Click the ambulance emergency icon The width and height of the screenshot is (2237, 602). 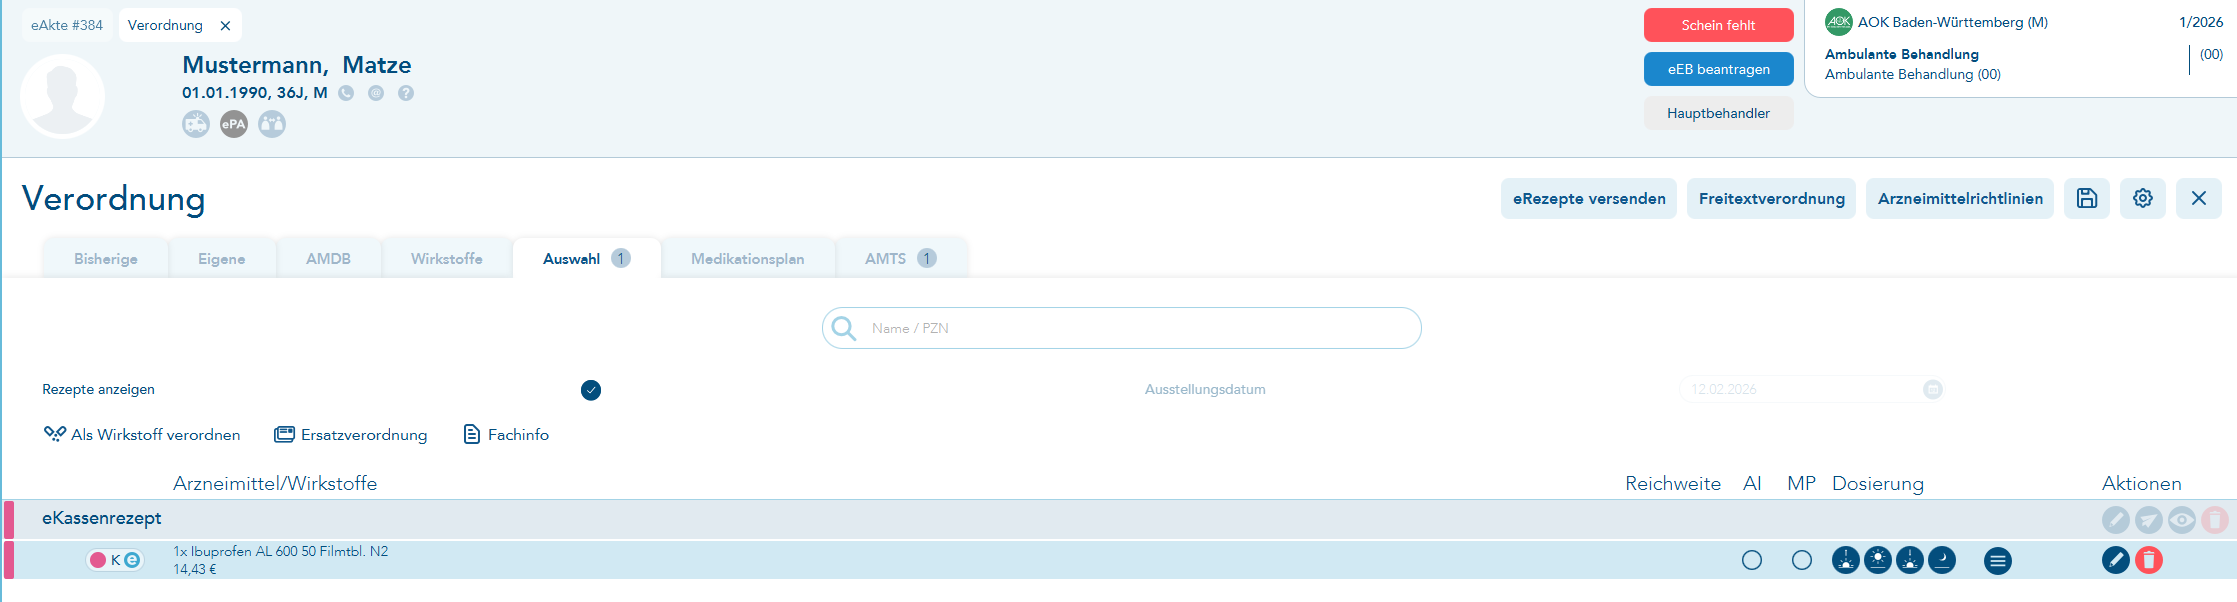tap(196, 124)
